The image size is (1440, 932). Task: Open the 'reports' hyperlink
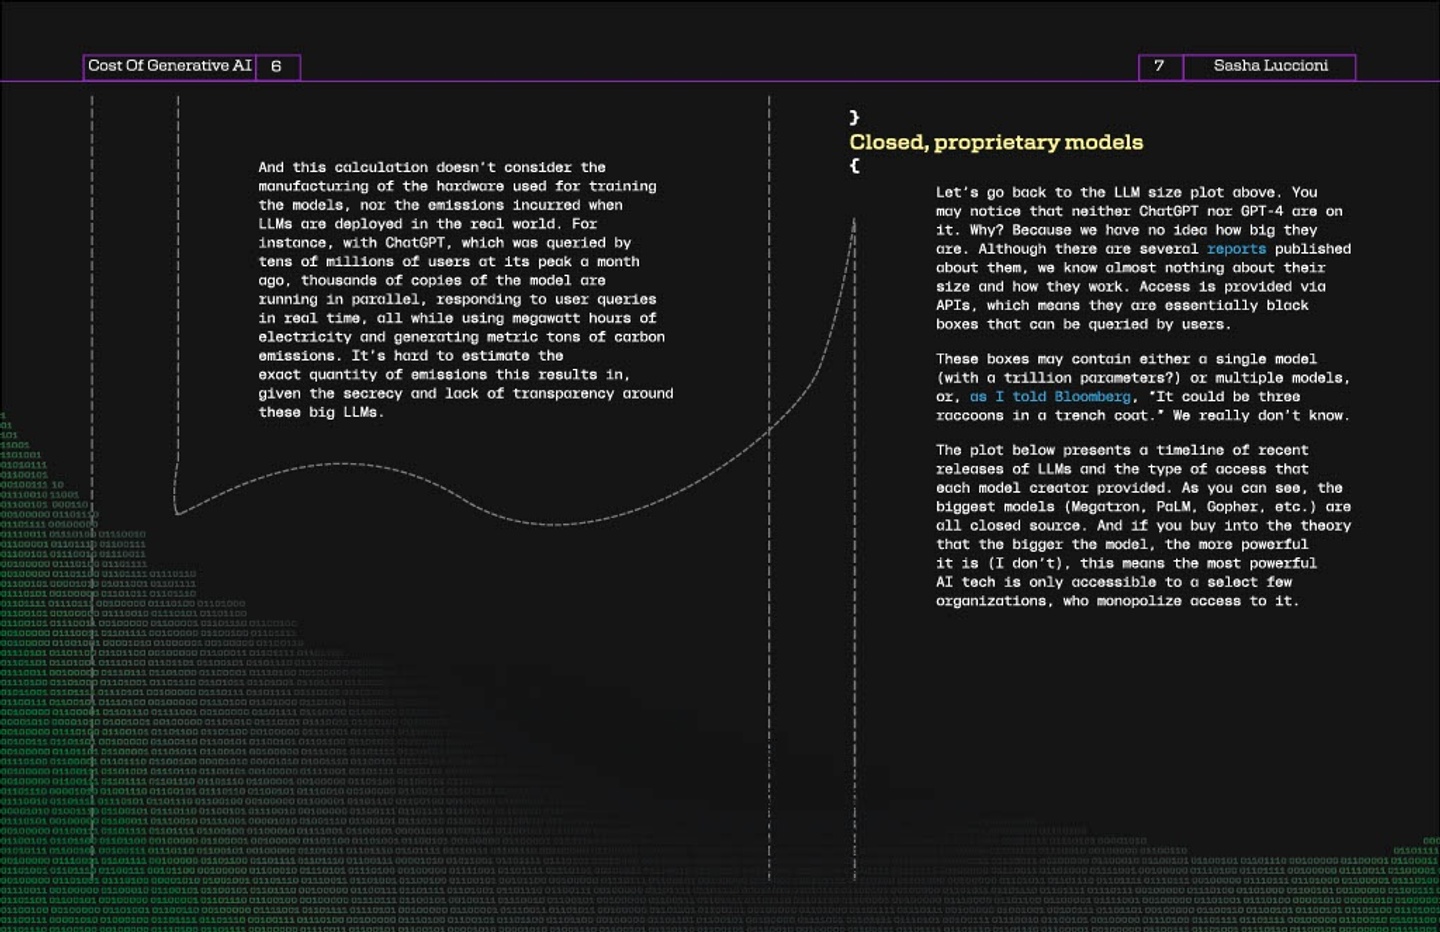click(1236, 249)
